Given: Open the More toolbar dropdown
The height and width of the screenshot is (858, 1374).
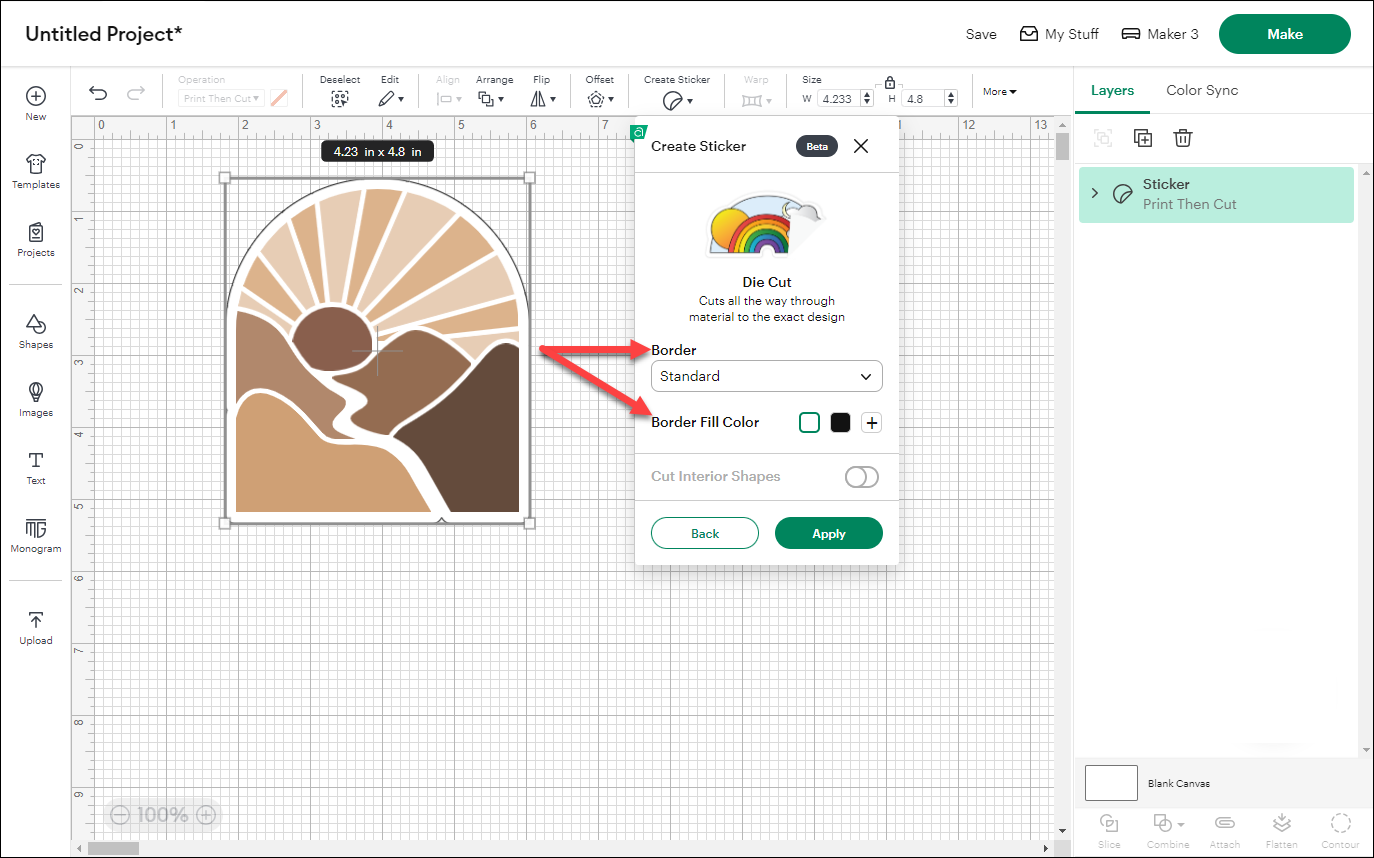Looking at the screenshot, I should 999,92.
